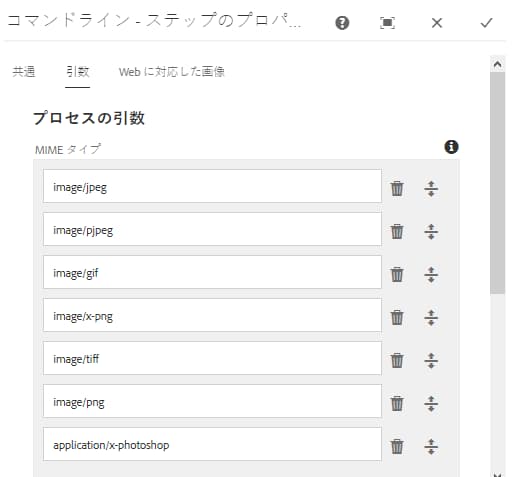The width and height of the screenshot is (514, 477).
Task: Delete the image/jpeg MIME type entry
Action: 397,189
